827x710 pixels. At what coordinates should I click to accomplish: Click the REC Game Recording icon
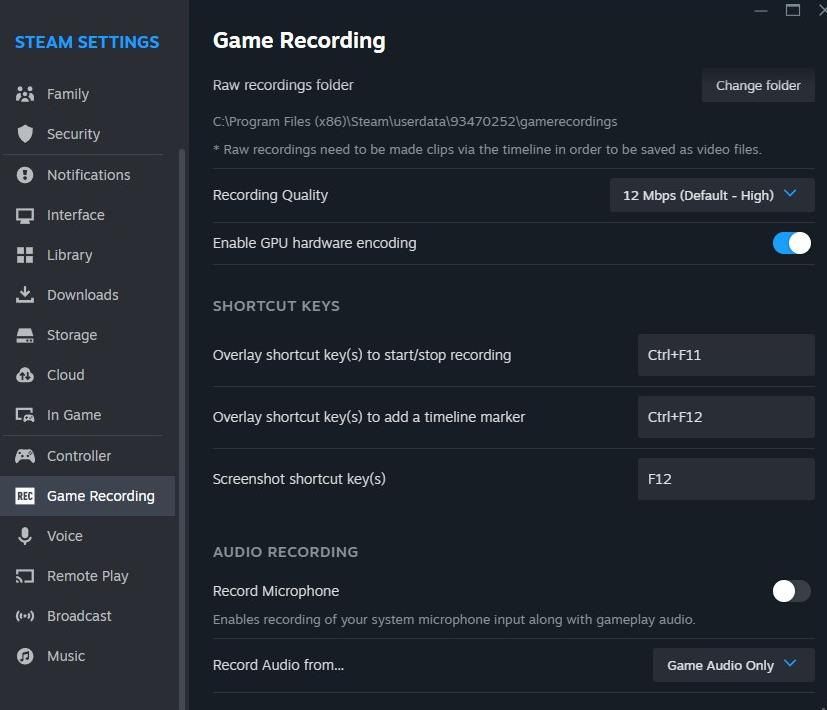coord(25,496)
